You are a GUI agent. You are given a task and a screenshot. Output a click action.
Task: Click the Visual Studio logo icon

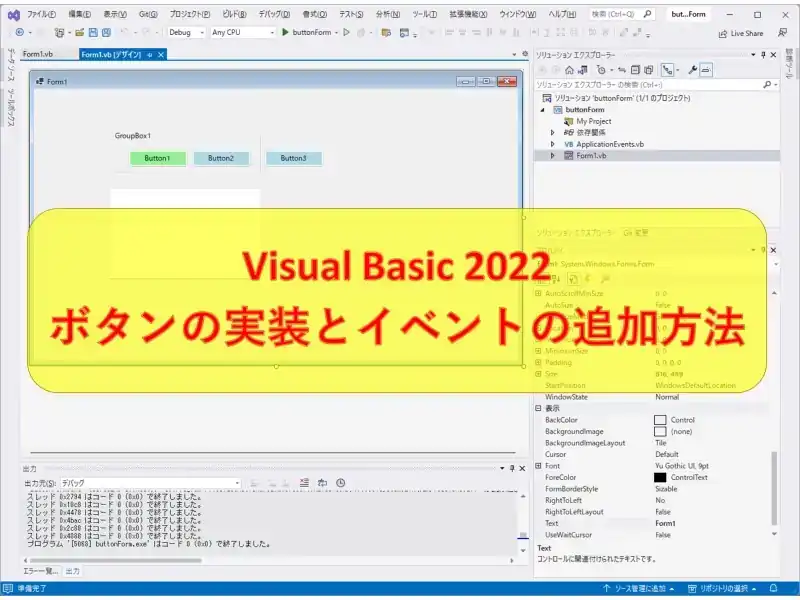click(x=14, y=15)
